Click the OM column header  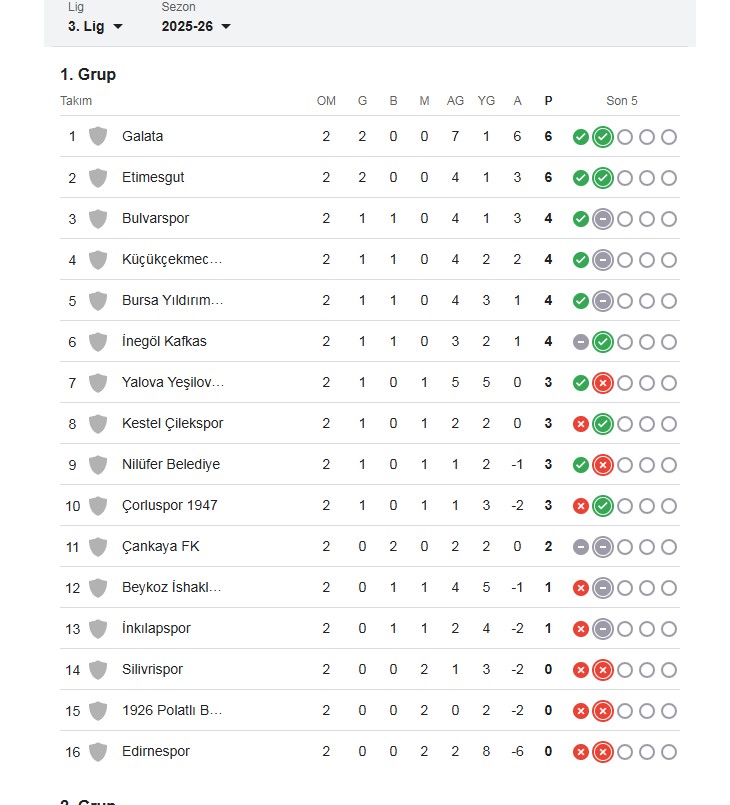(326, 101)
